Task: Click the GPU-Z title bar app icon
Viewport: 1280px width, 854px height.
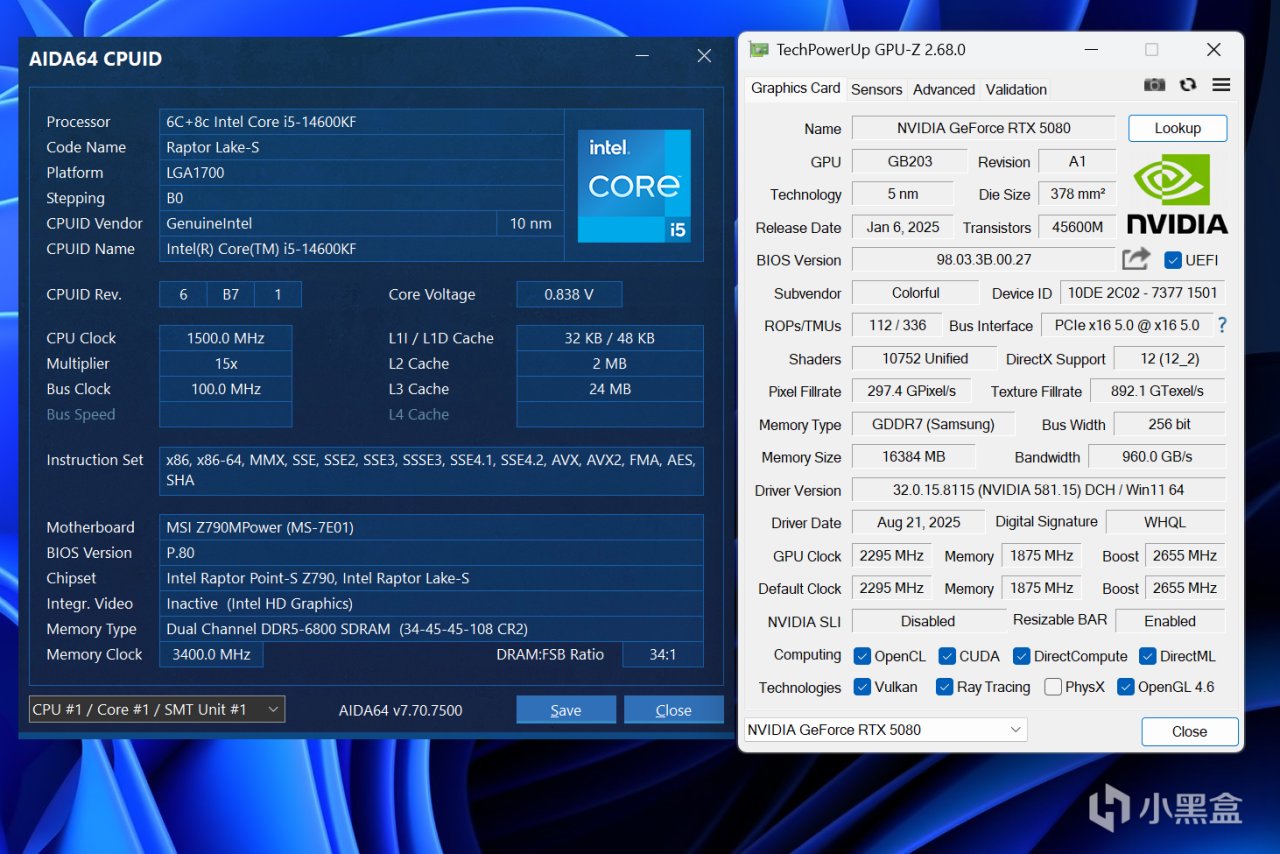Action: (x=759, y=50)
